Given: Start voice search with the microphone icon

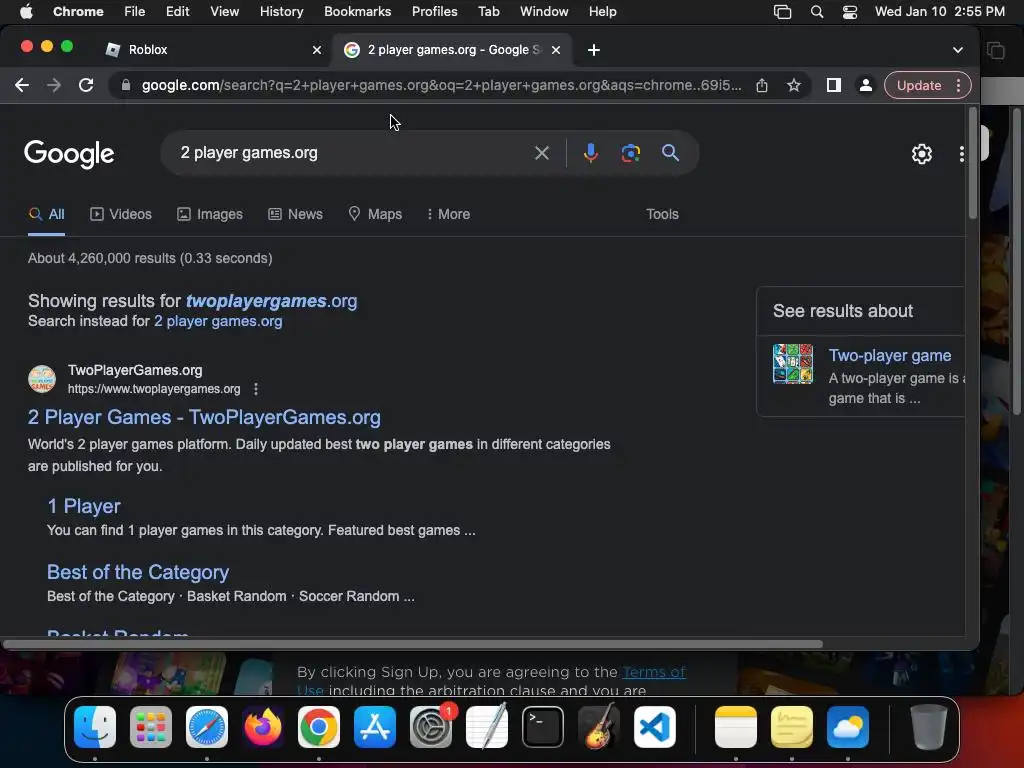Looking at the screenshot, I should [x=590, y=153].
